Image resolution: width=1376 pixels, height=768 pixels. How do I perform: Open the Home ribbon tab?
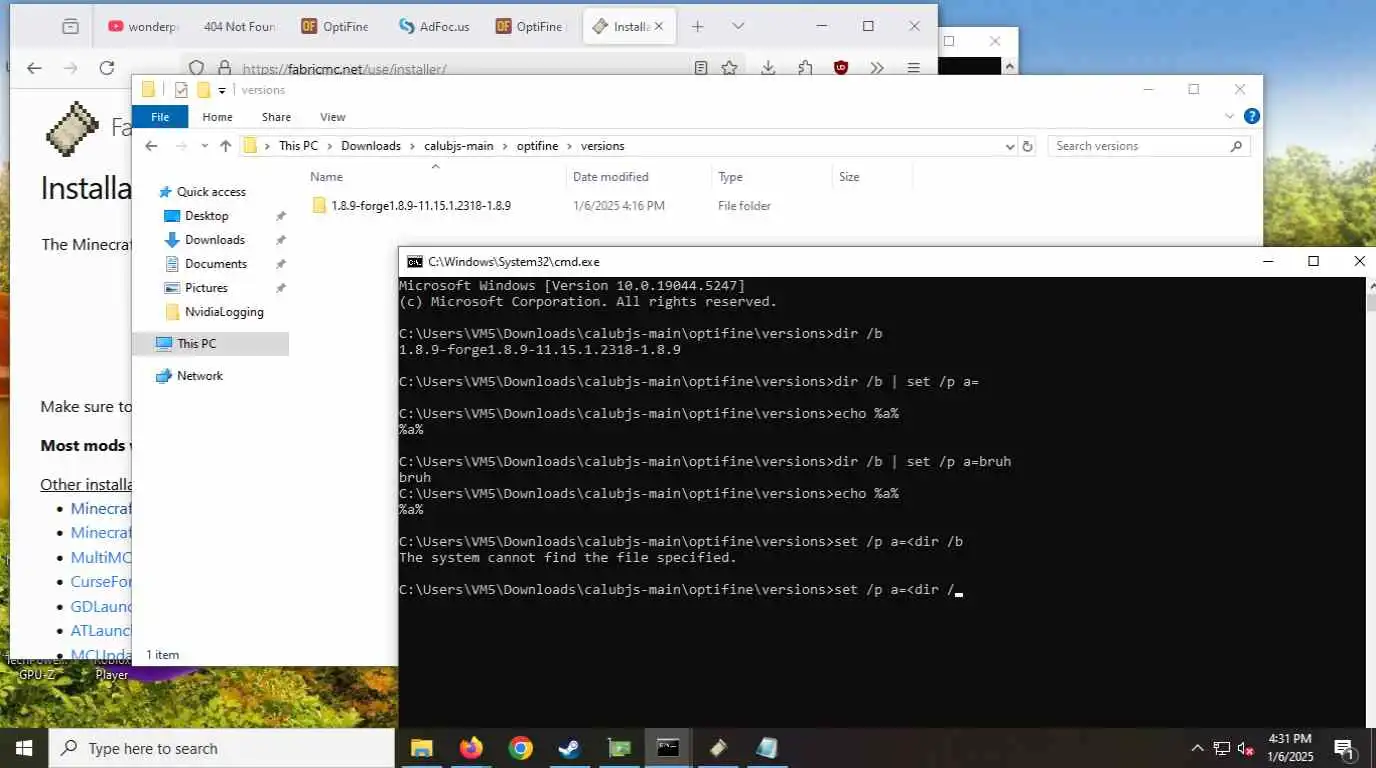[x=217, y=117]
